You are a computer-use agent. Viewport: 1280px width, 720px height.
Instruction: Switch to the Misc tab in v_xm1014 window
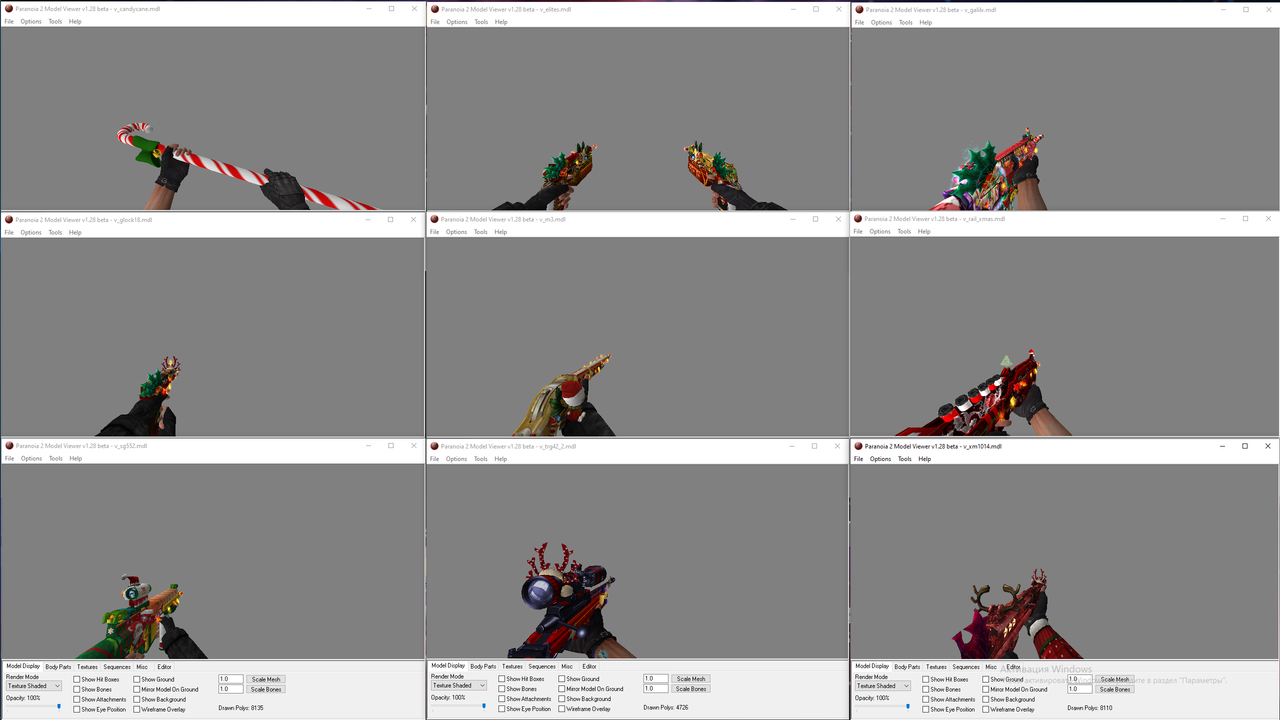pyautogui.click(x=990, y=667)
